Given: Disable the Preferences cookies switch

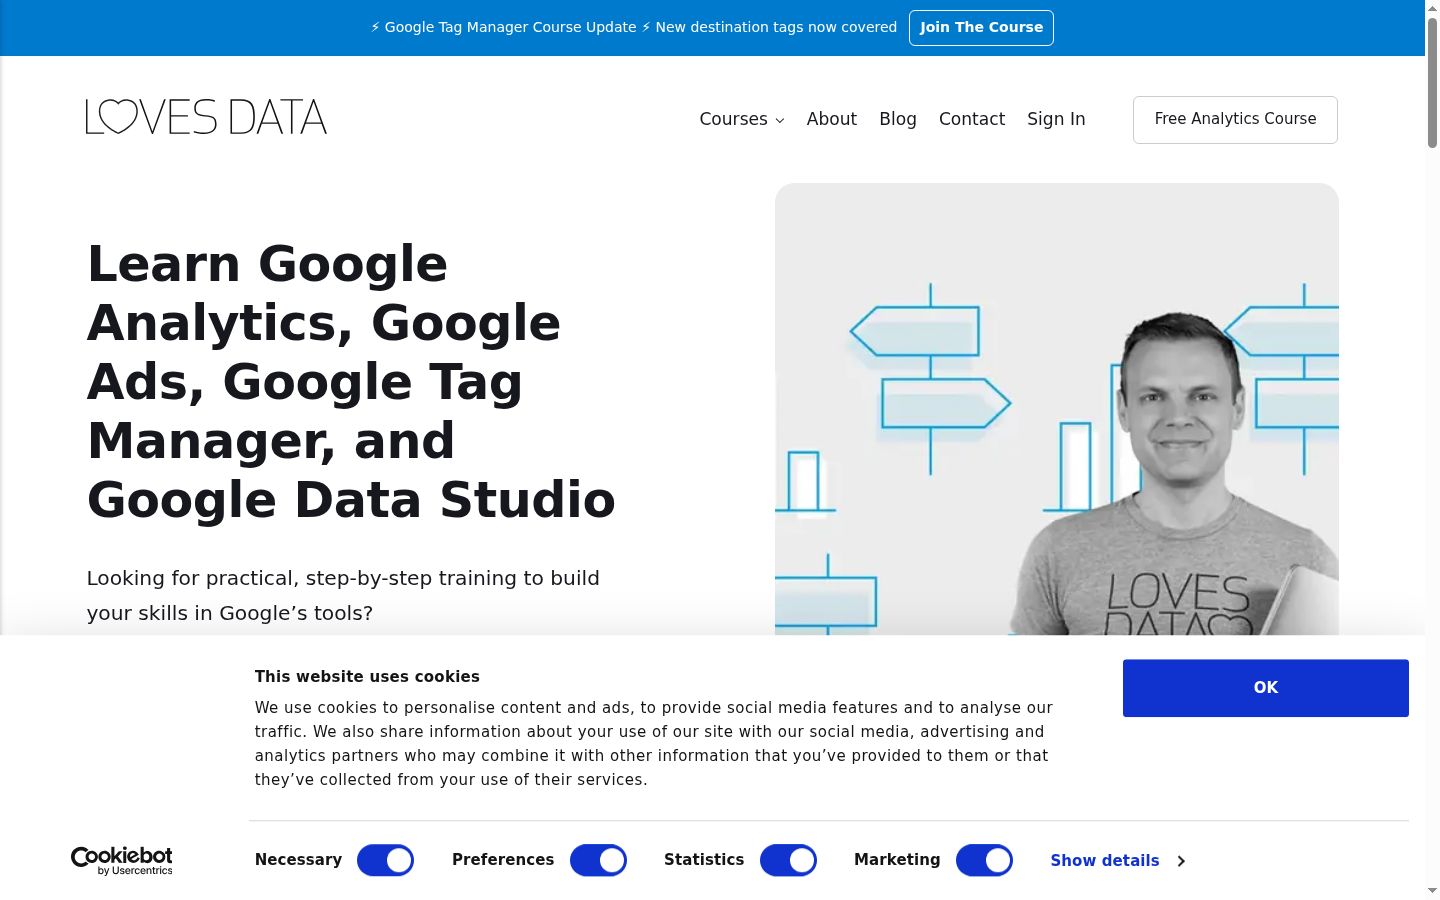Looking at the screenshot, I should [x=598, y=860].
